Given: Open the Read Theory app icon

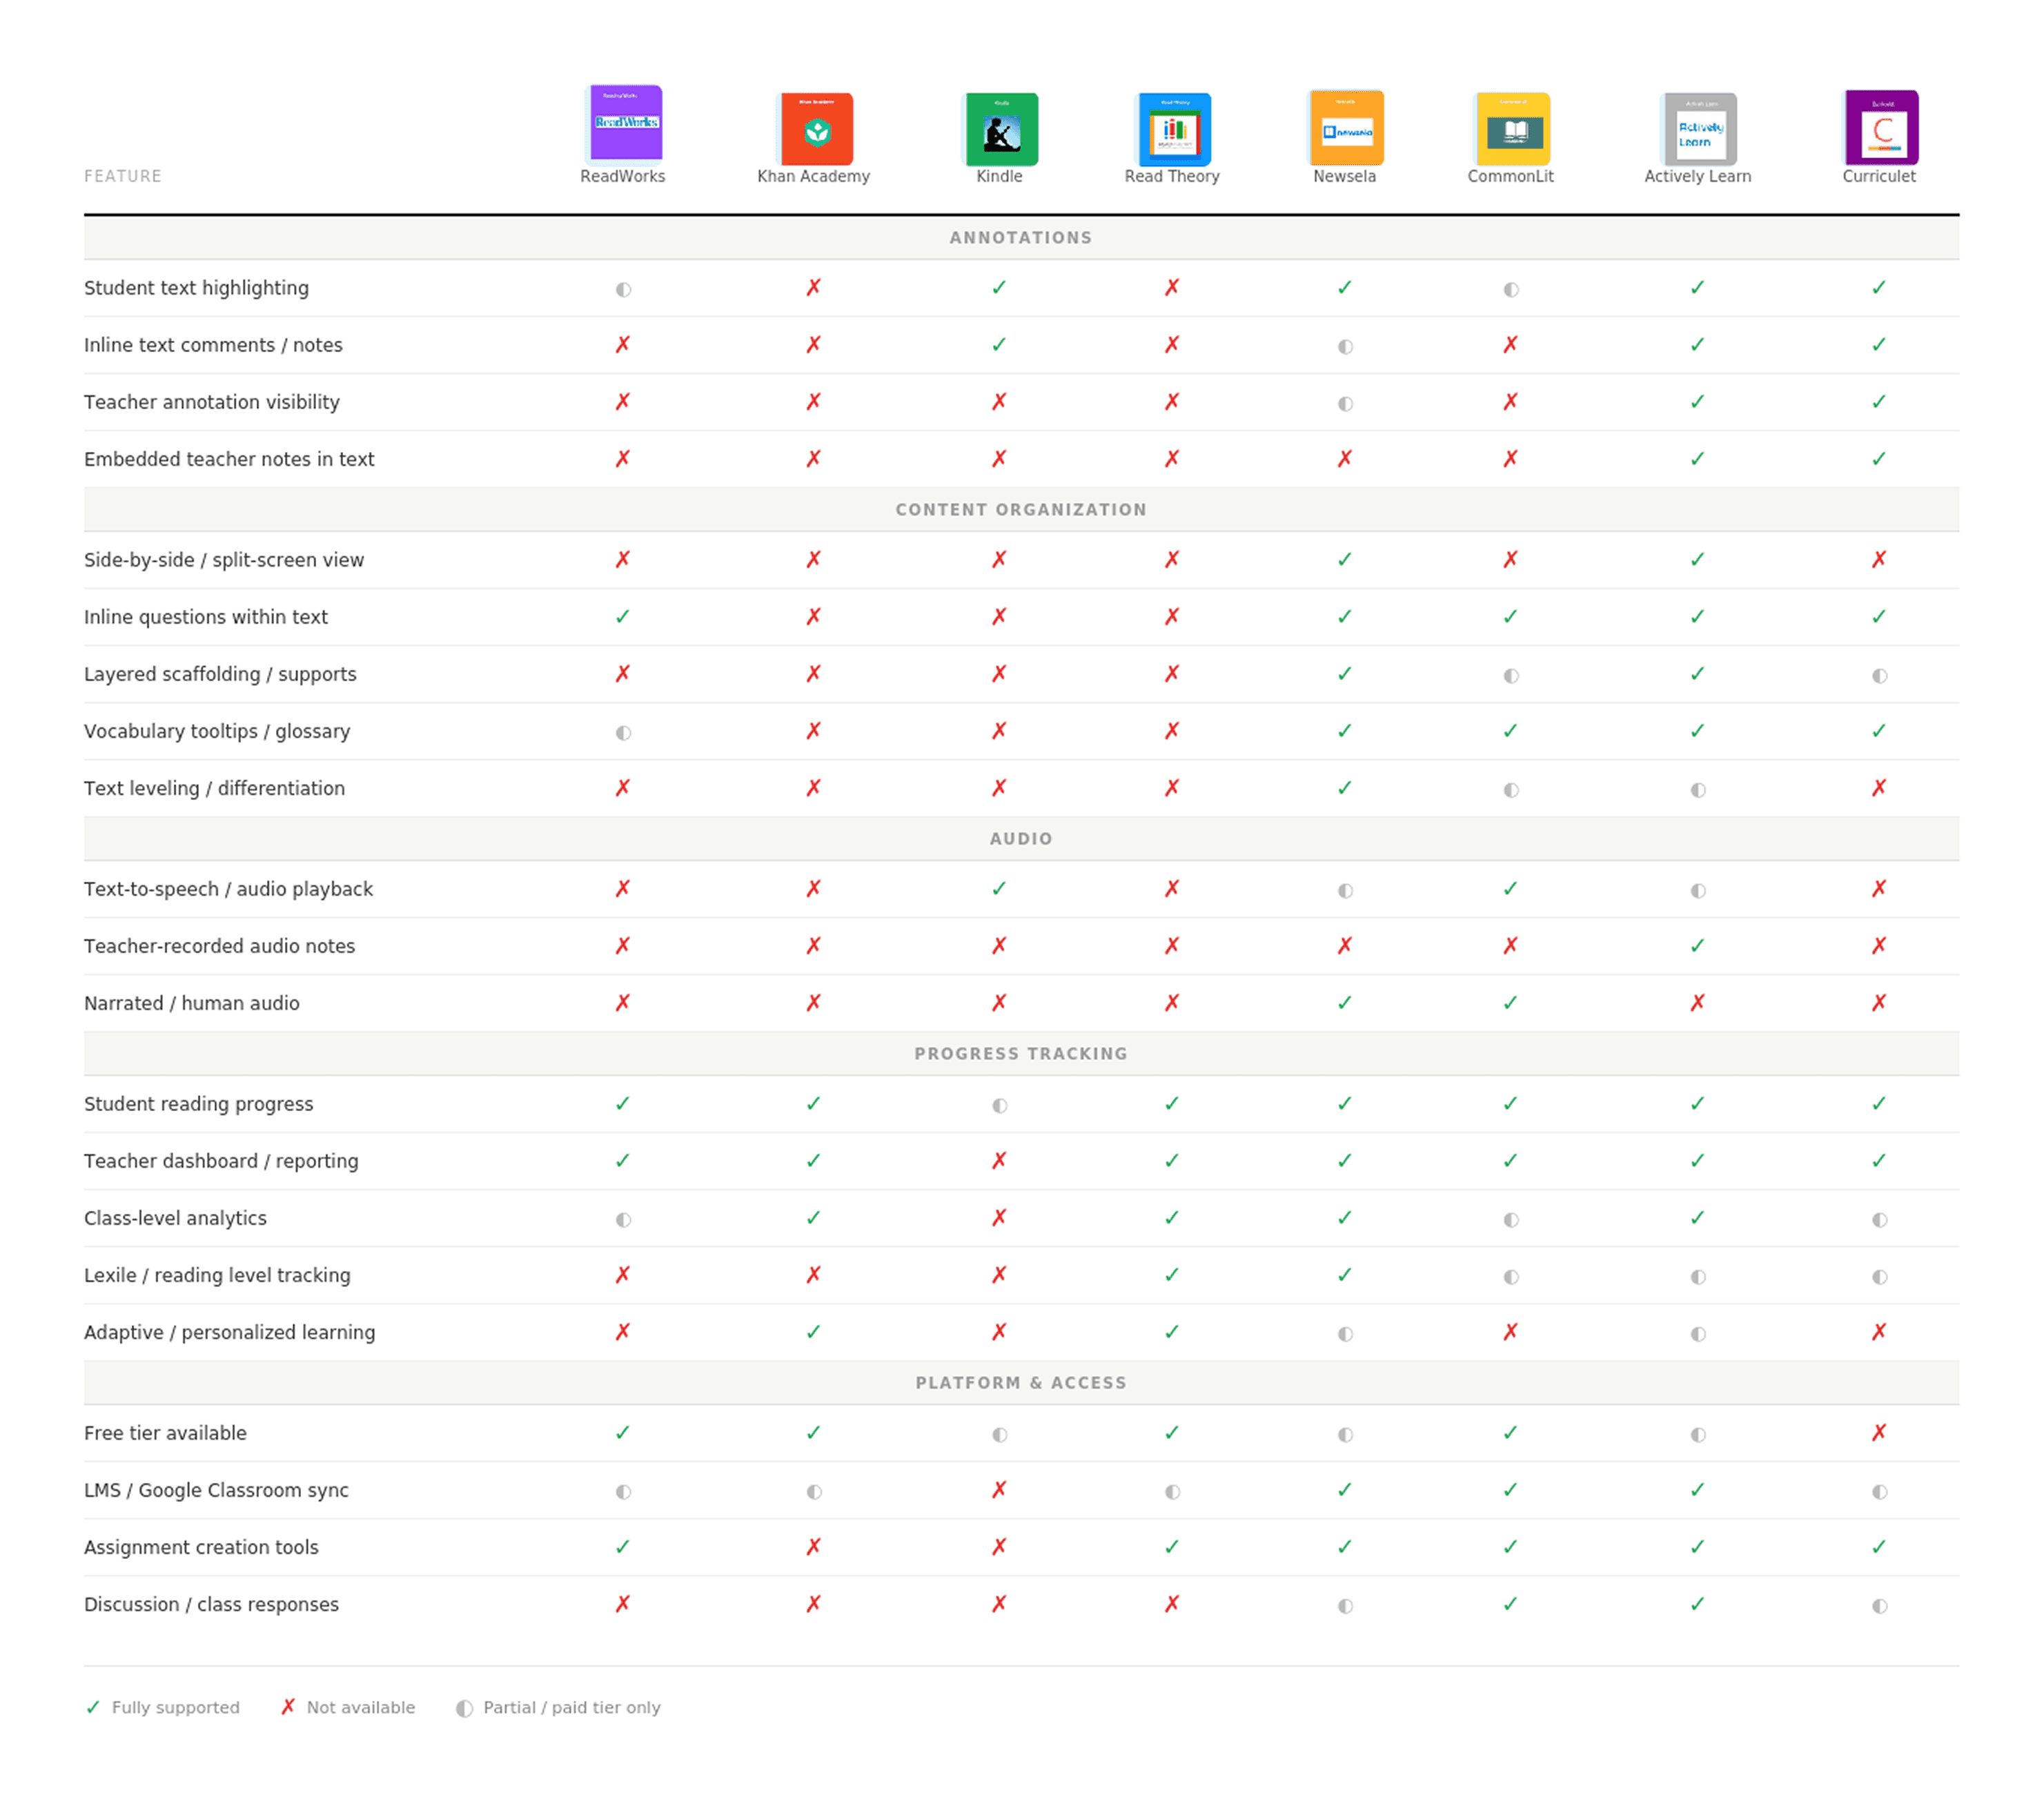Looking at the screenshot, I should click(x=1174, y=129).
